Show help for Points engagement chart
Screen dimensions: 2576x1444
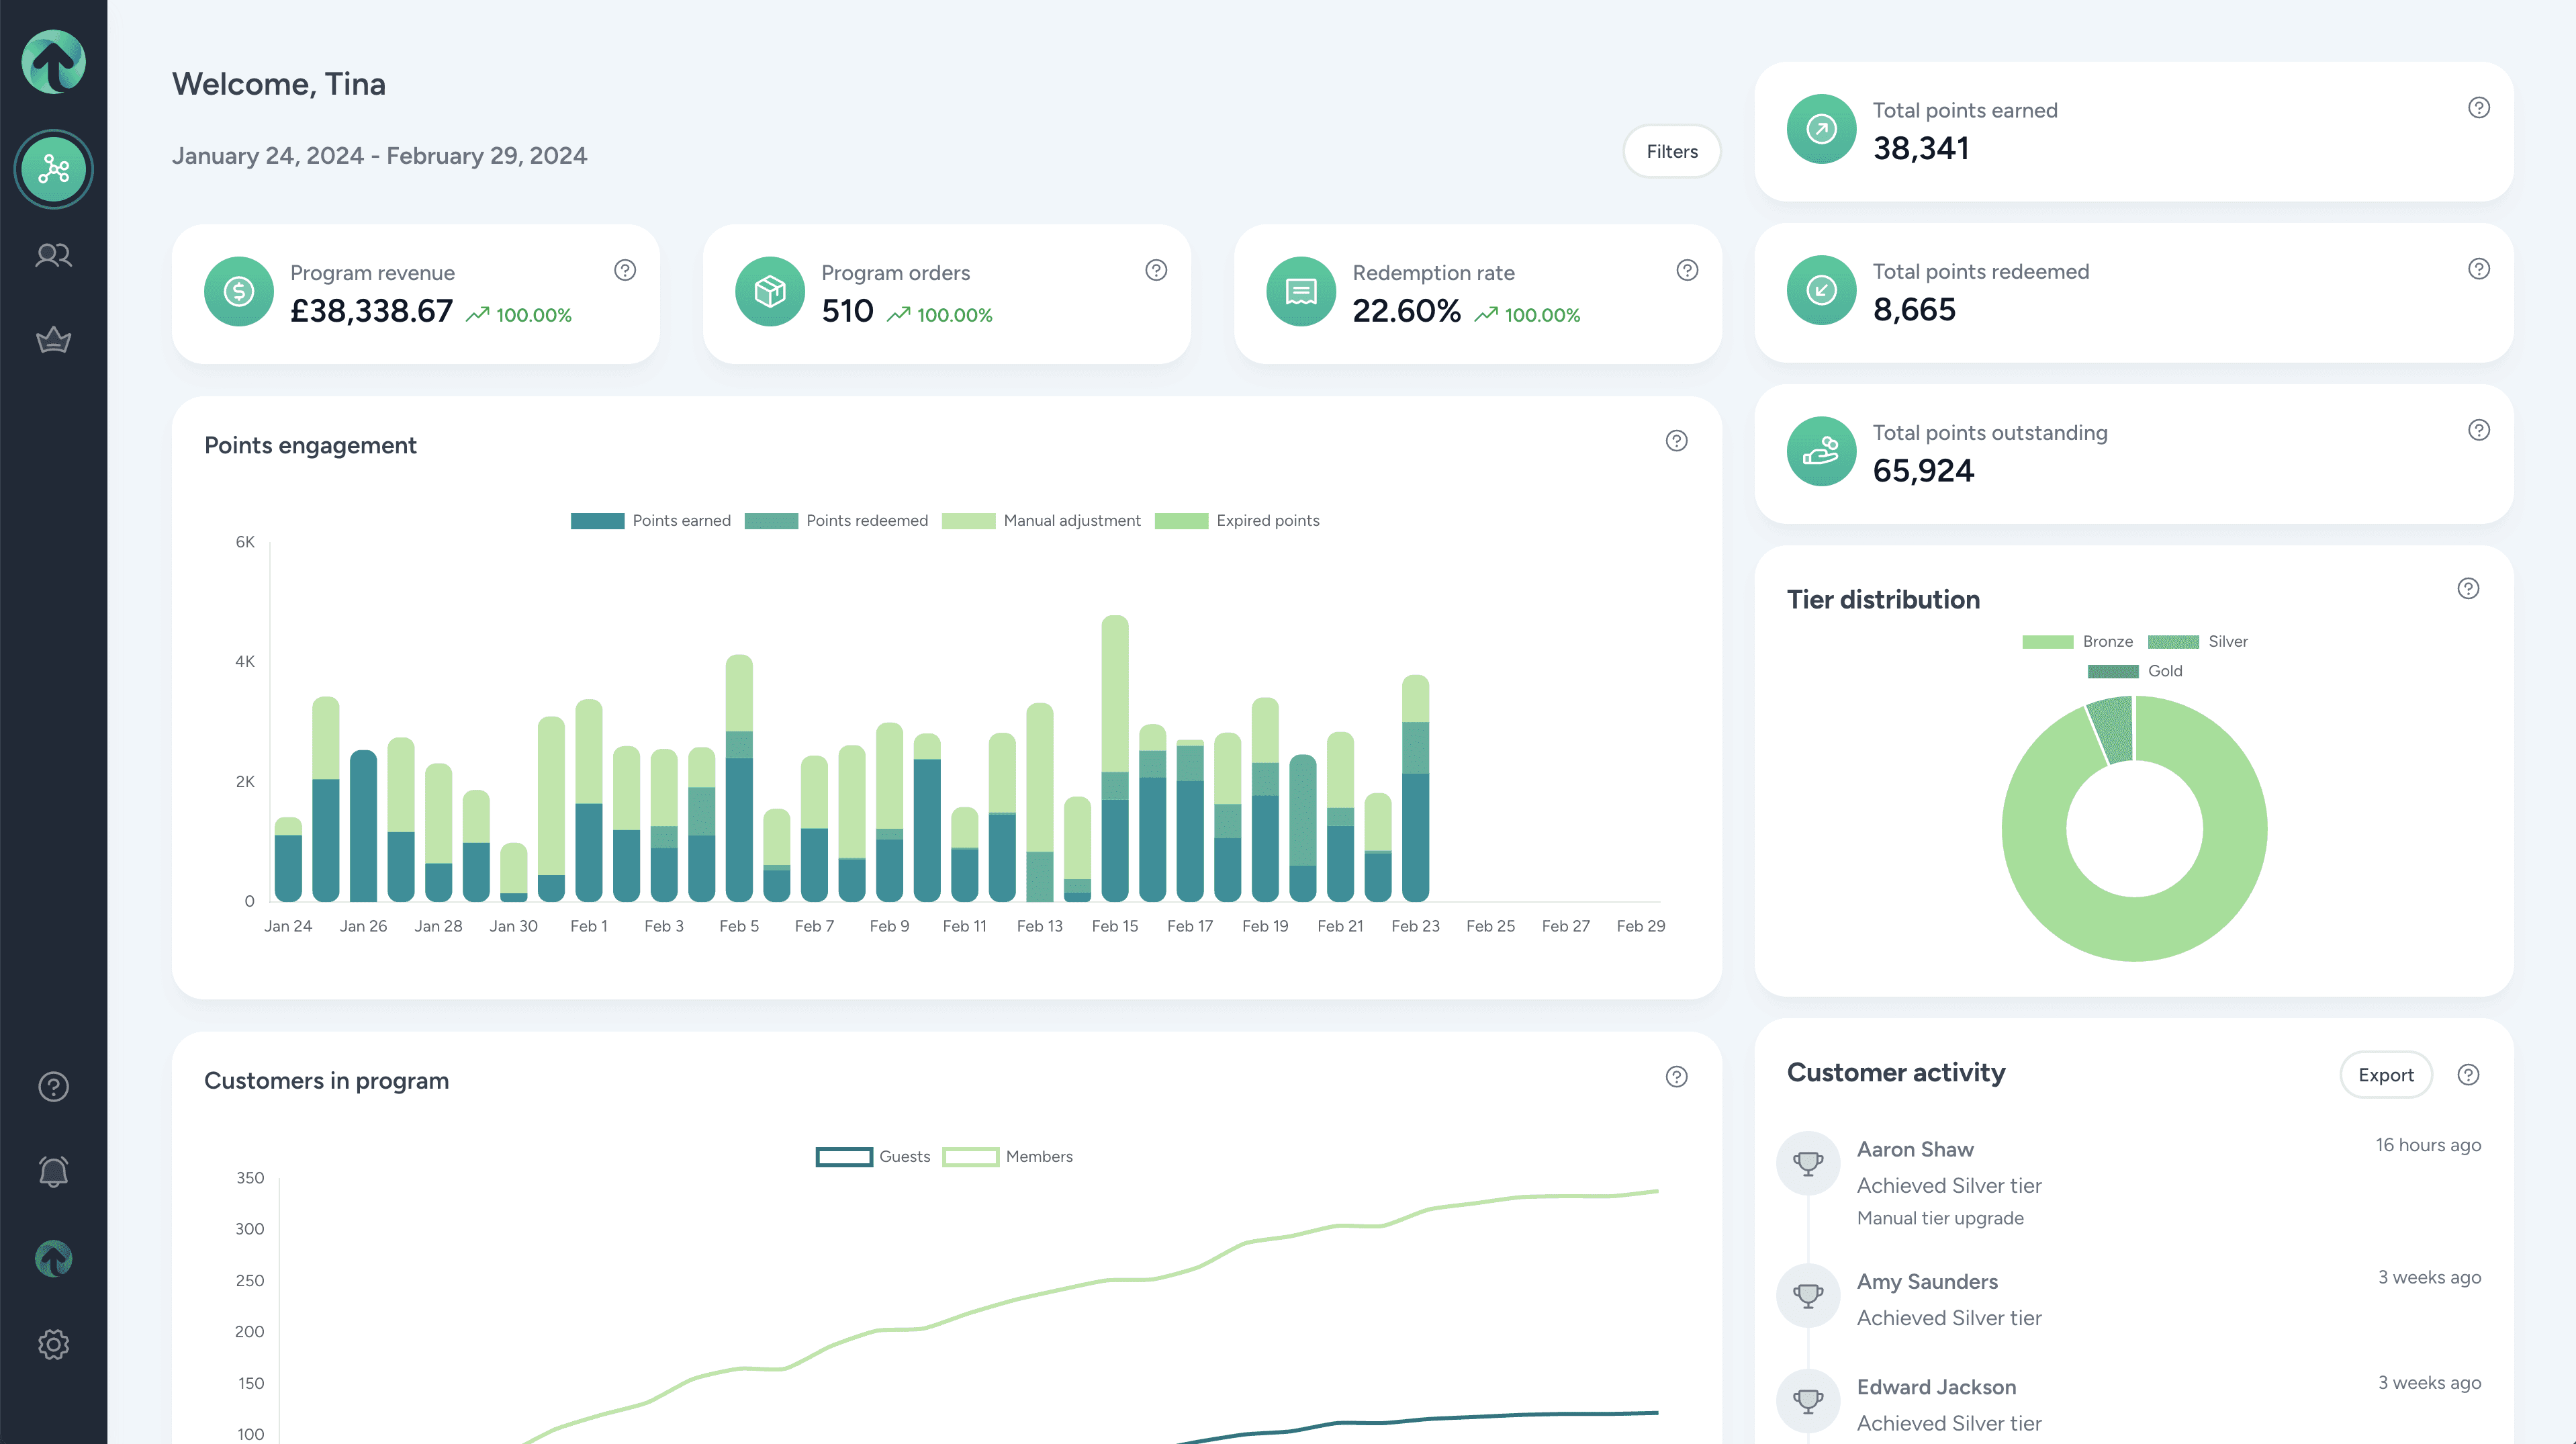(1677, 441)
